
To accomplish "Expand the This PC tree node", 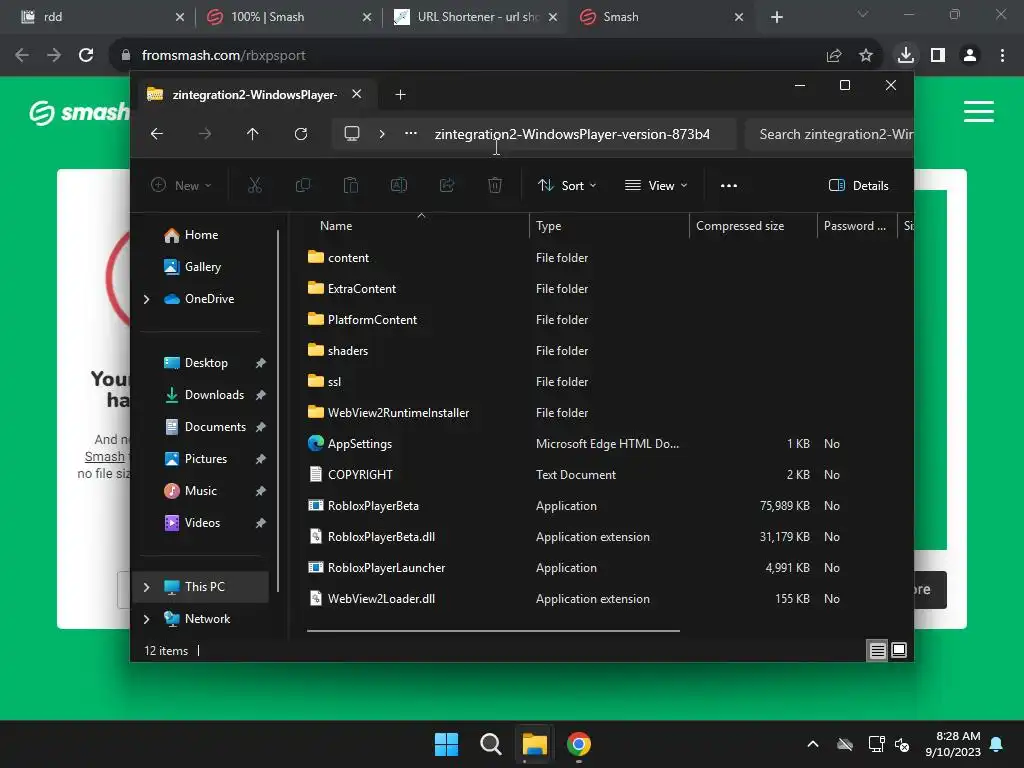I will (146, 587).
